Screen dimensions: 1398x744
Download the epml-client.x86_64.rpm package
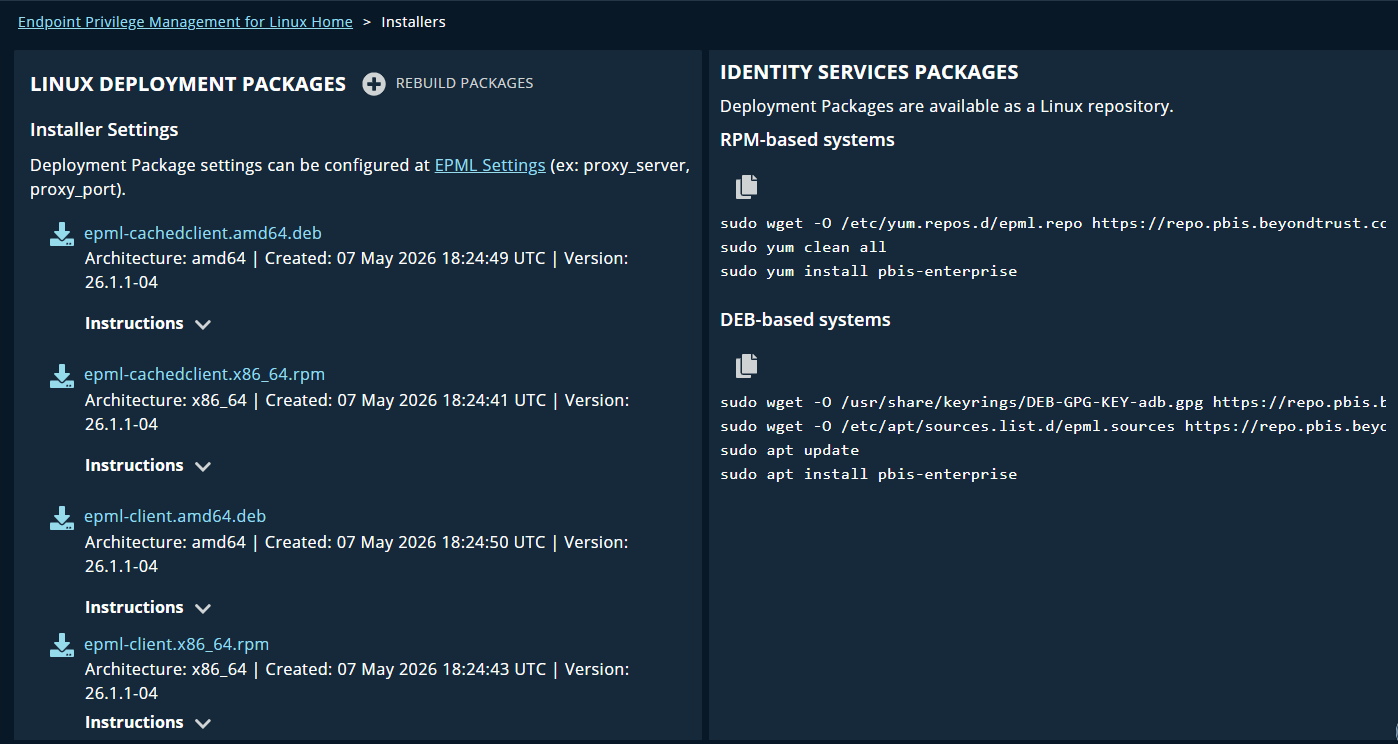(176, 644)
